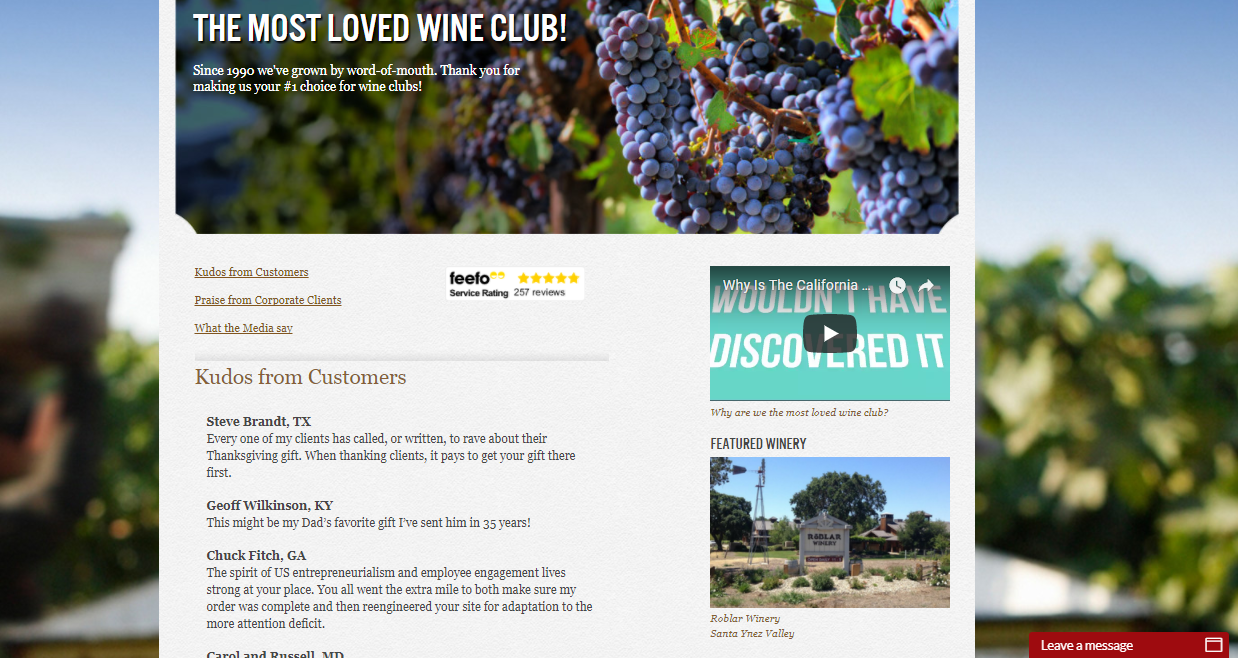Viewport: 1238px width, 658px height.
Task: Click the Feefo service rating badge
Action: pyautogui.click(x=515, y=284)
